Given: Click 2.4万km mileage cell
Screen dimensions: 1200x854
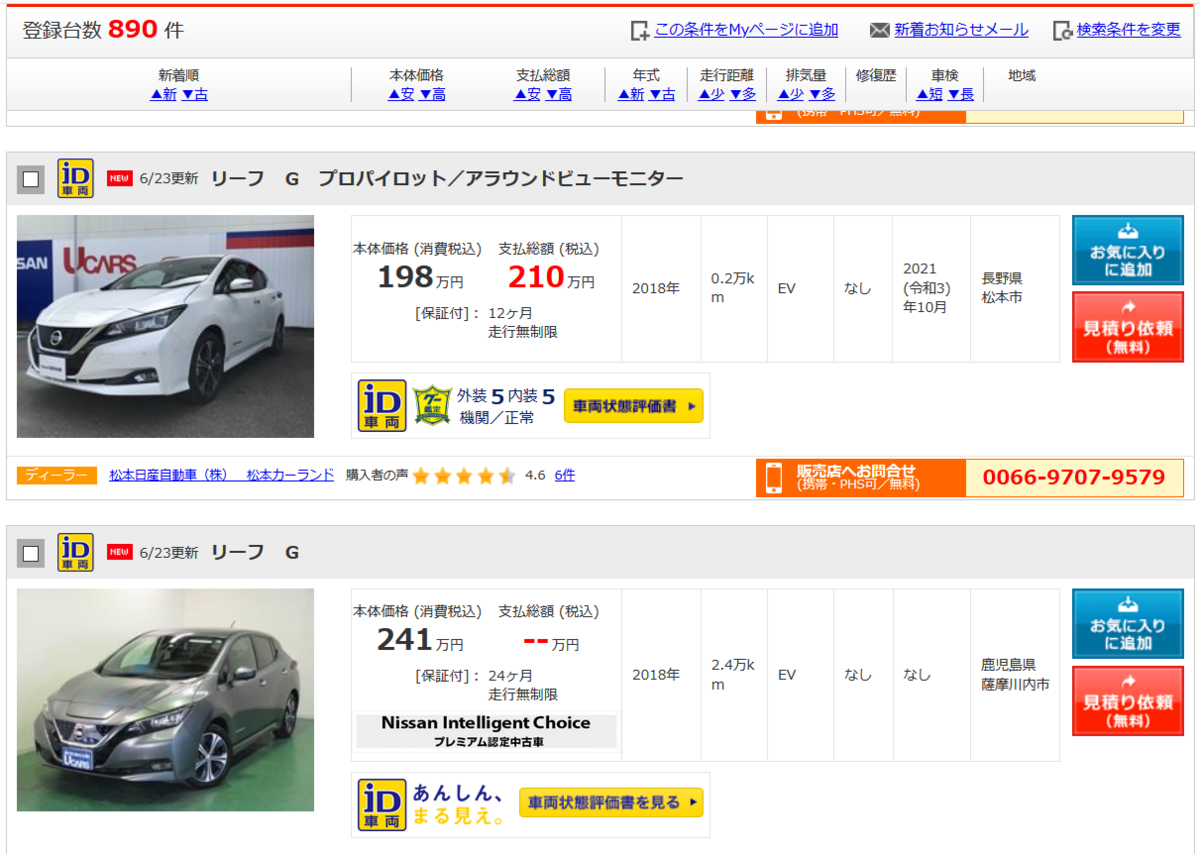Looking at the screenshot, I should [733, 675].
